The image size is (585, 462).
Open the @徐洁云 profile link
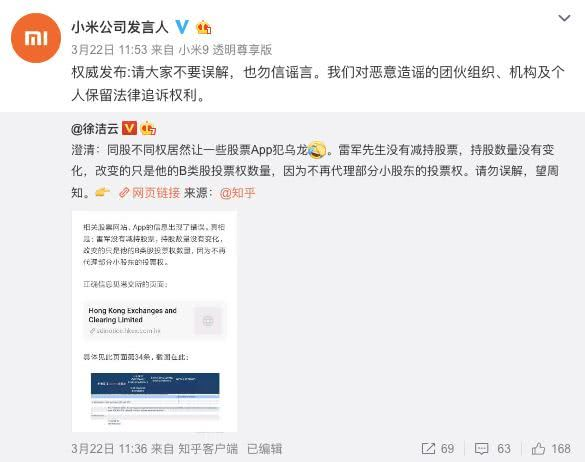tap(95, 129)
